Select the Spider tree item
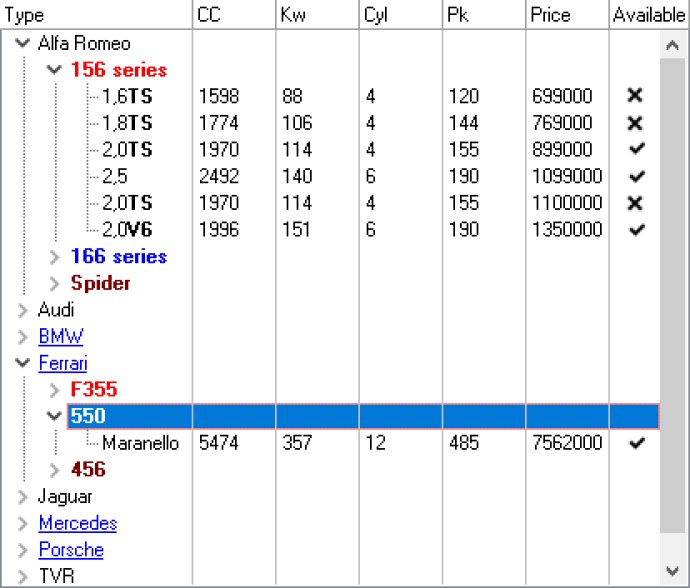Viewport: 690px width, 588px height. point(100,283)
